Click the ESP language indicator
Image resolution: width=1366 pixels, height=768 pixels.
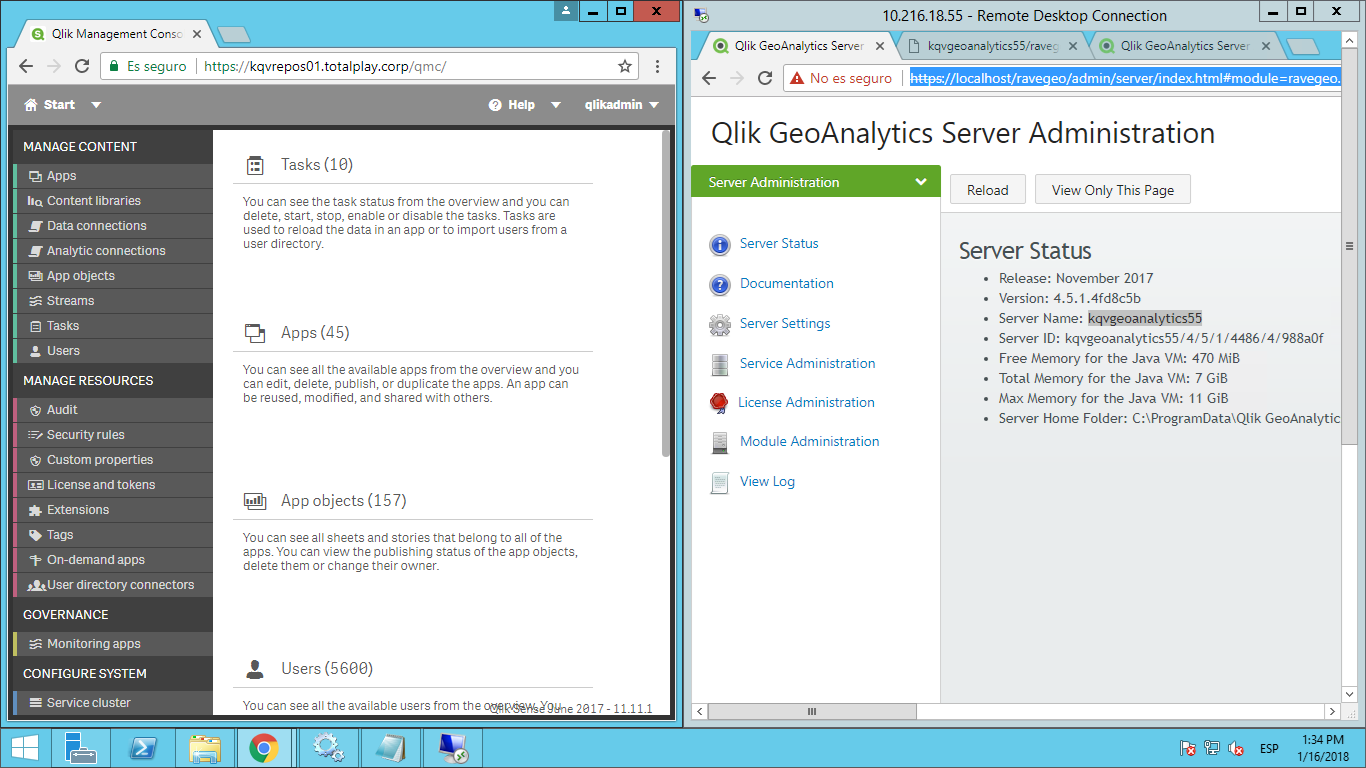click(x=1269, y=748)
